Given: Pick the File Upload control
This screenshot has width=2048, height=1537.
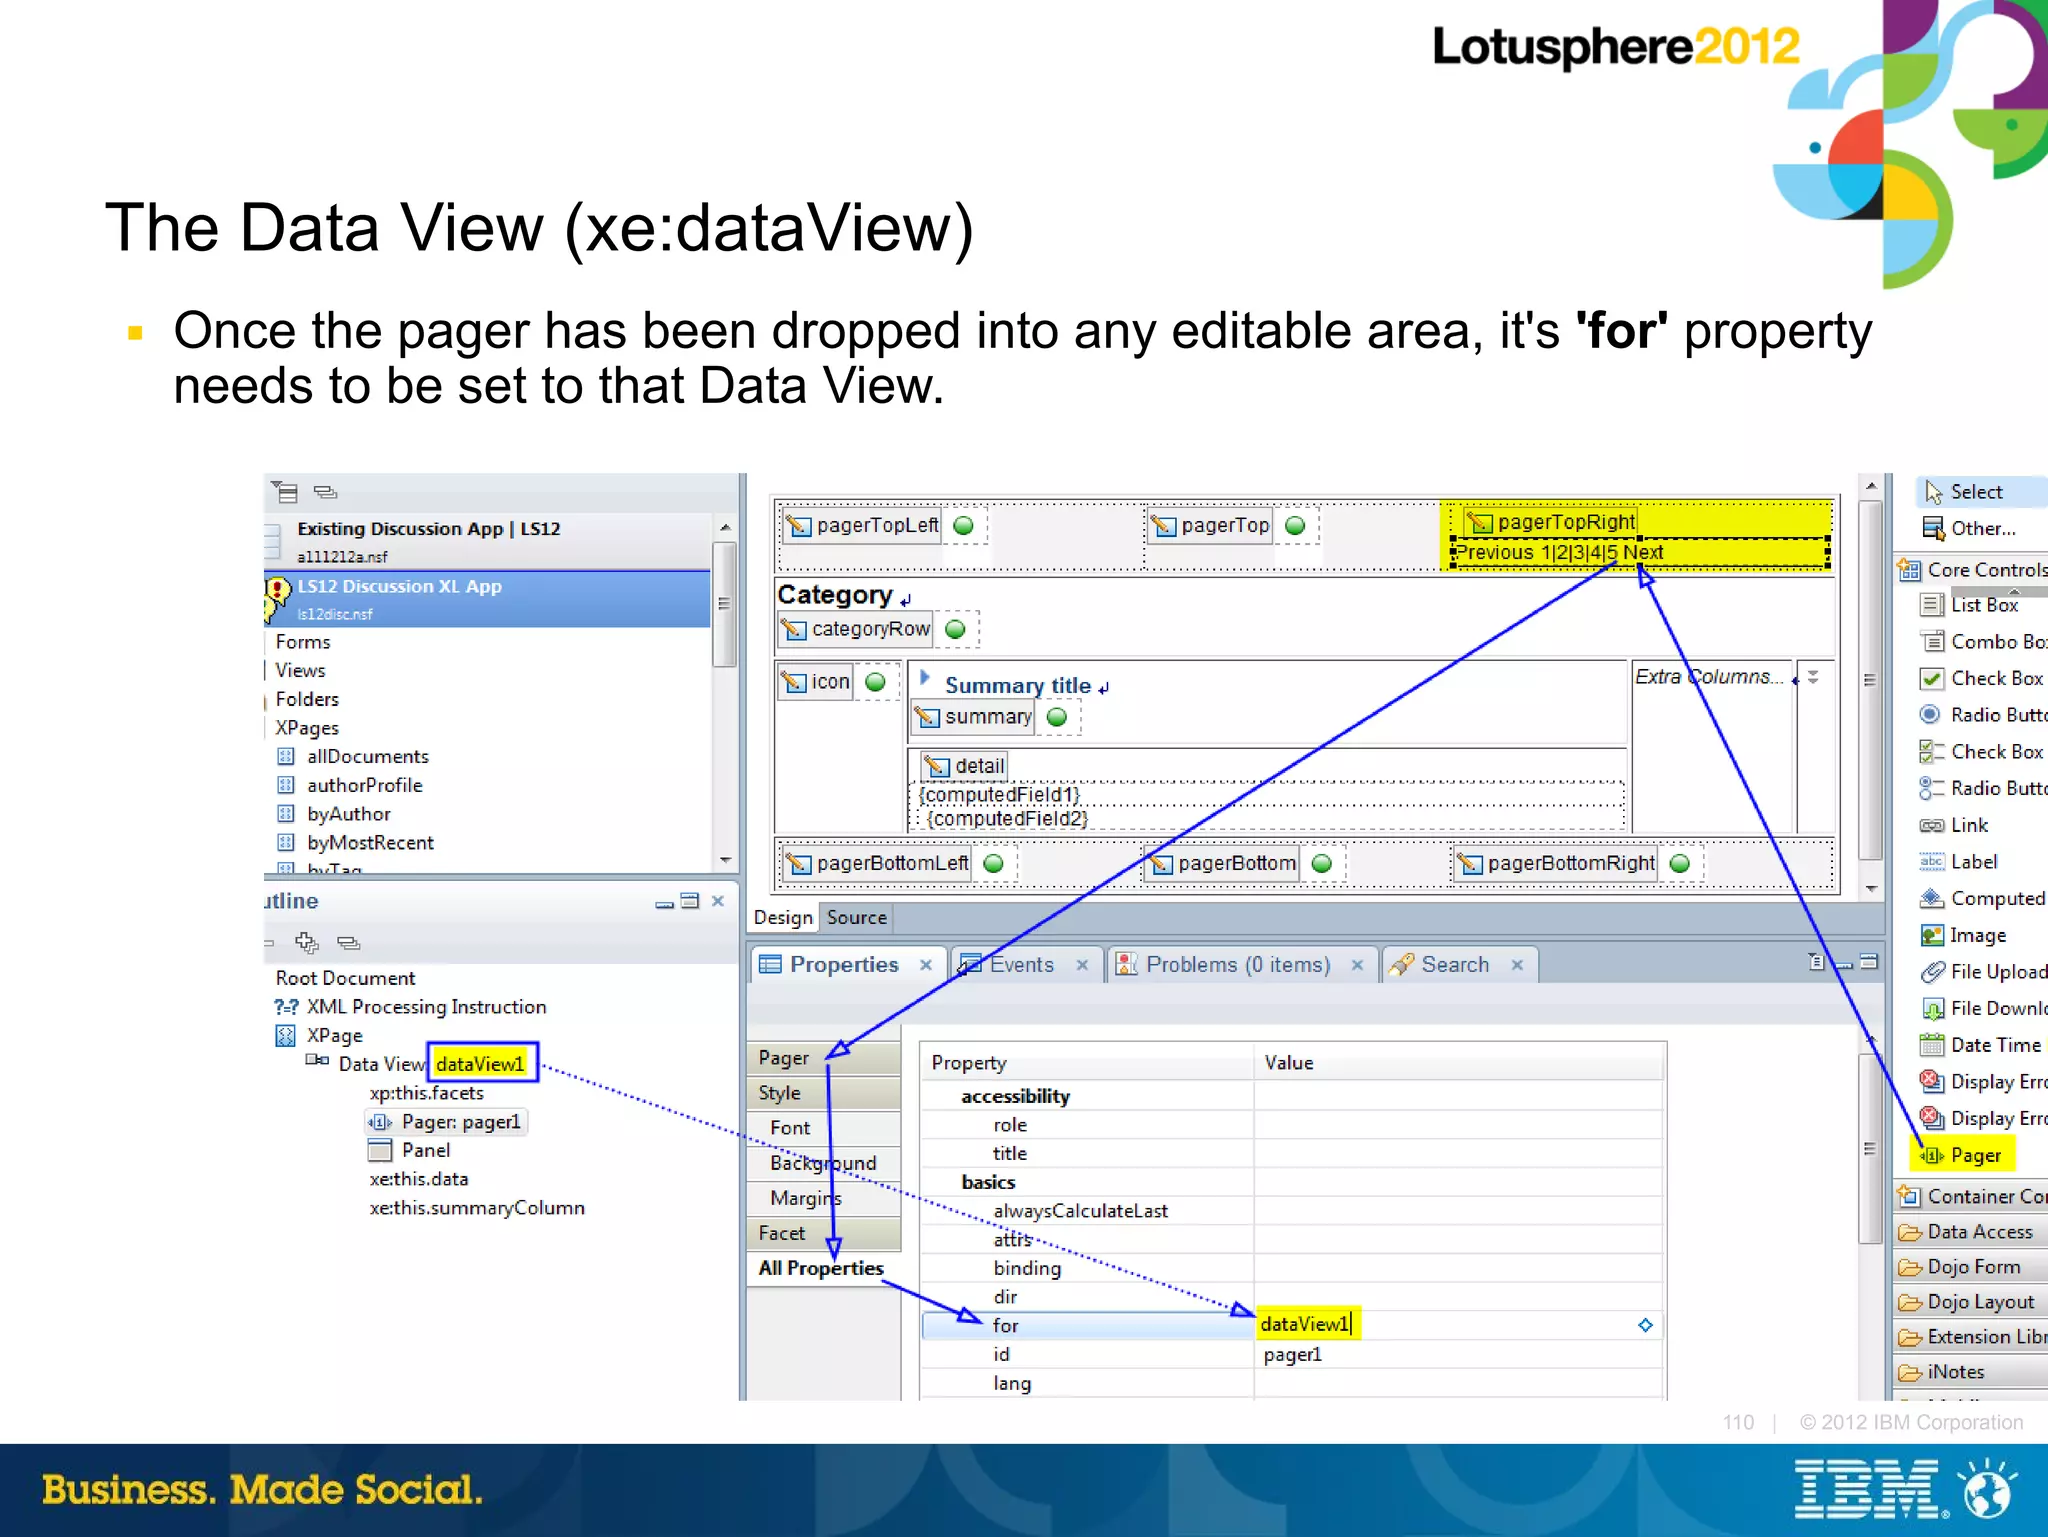Looking at the screenshot, I should coord(1982,972).
